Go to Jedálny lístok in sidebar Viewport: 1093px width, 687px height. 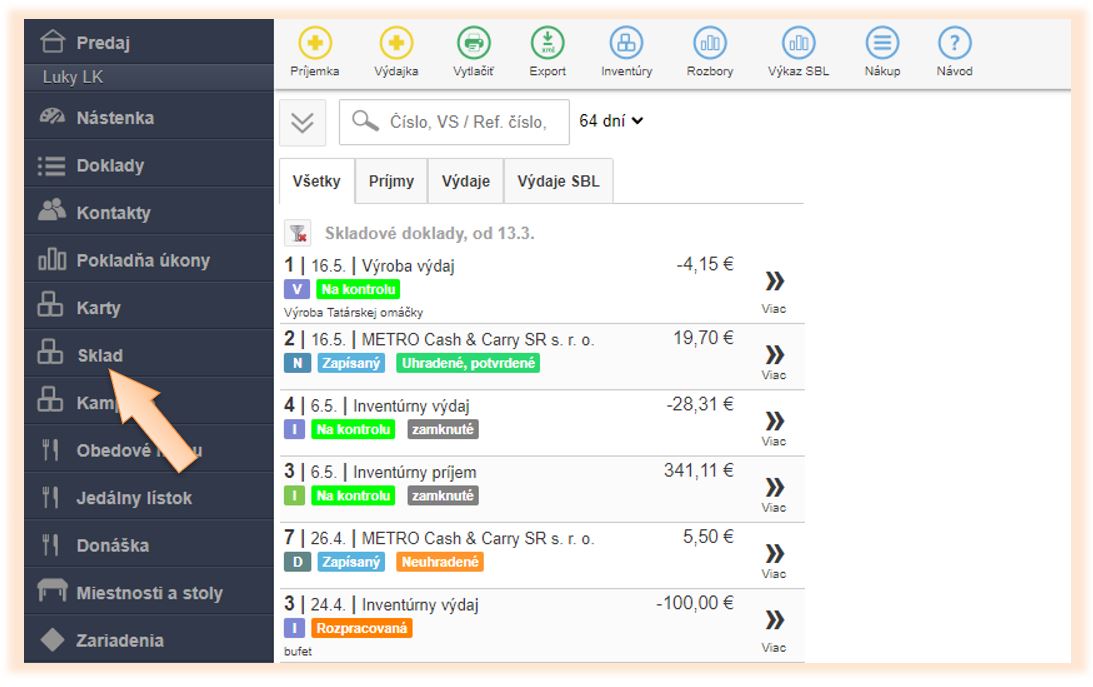(133, 498)
